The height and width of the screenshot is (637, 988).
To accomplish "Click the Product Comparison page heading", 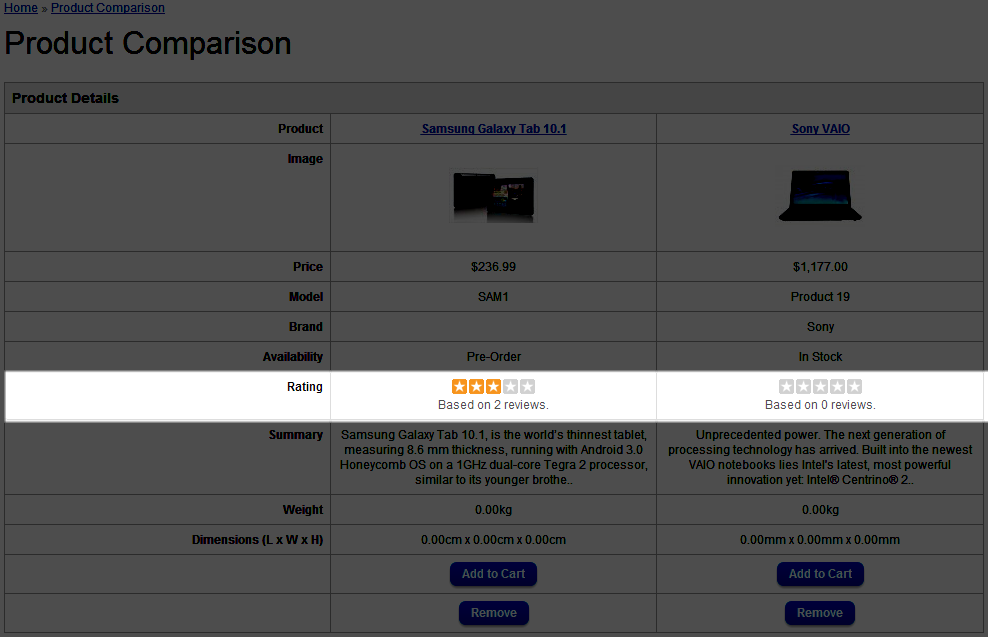I will (147, 43).
